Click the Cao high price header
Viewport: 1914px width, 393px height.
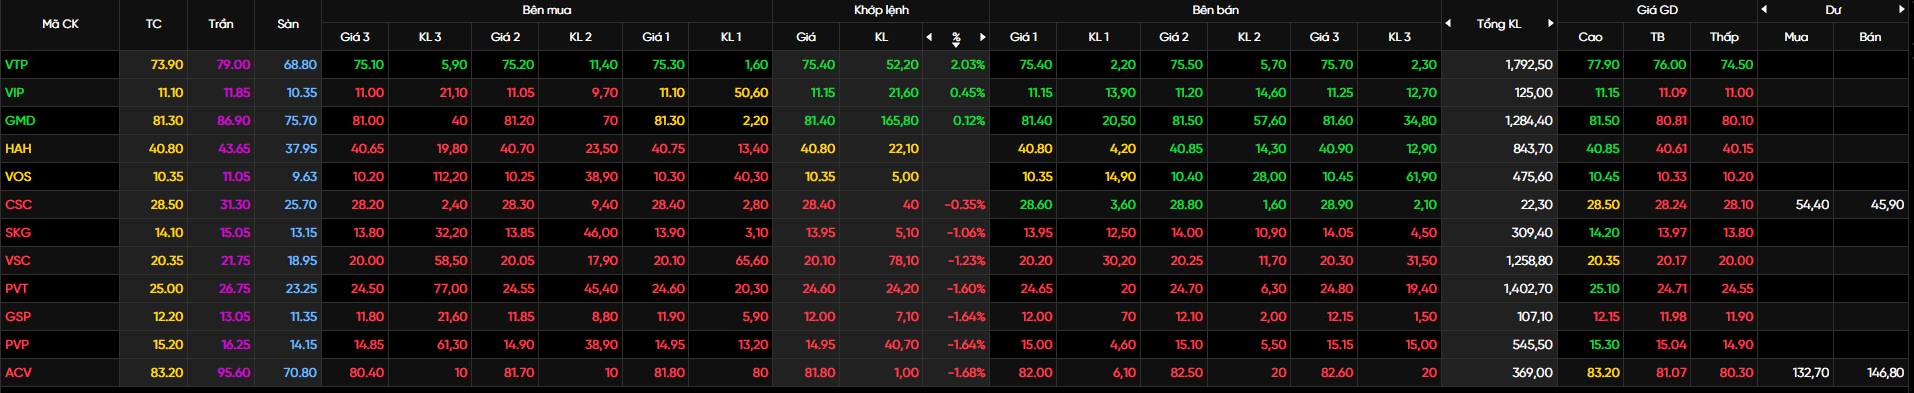point(1590,37)
